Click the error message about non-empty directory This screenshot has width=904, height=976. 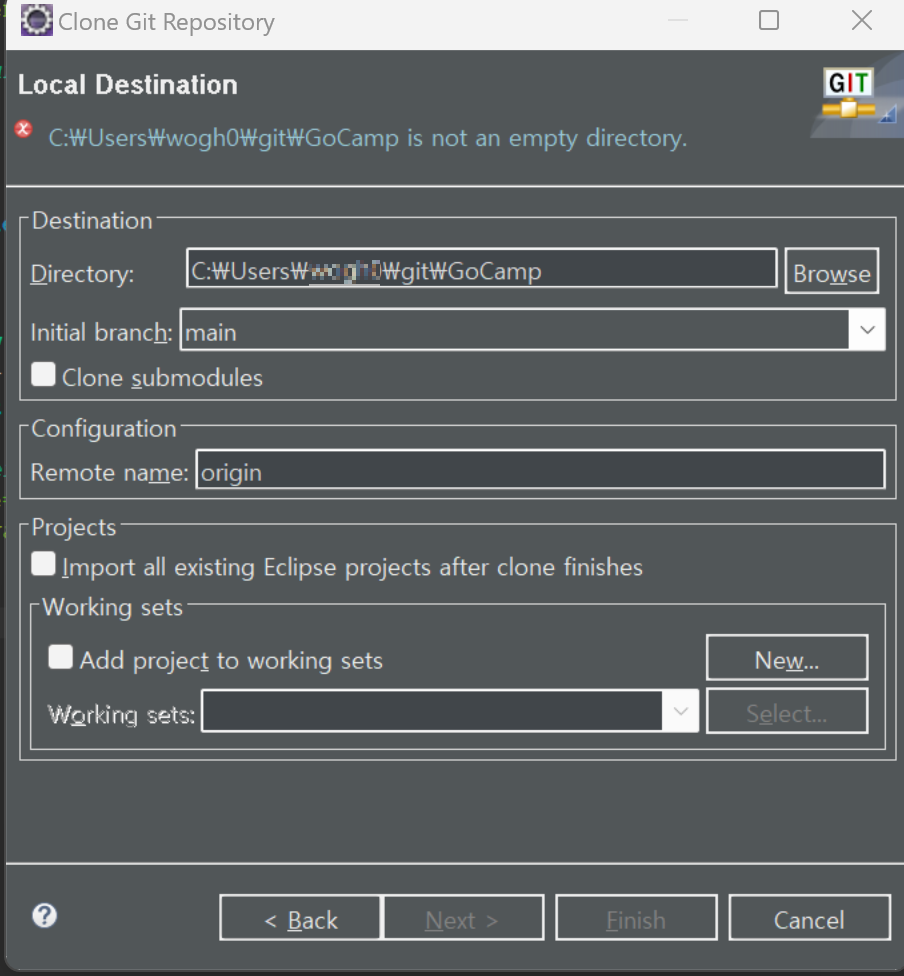click(368, 138)
